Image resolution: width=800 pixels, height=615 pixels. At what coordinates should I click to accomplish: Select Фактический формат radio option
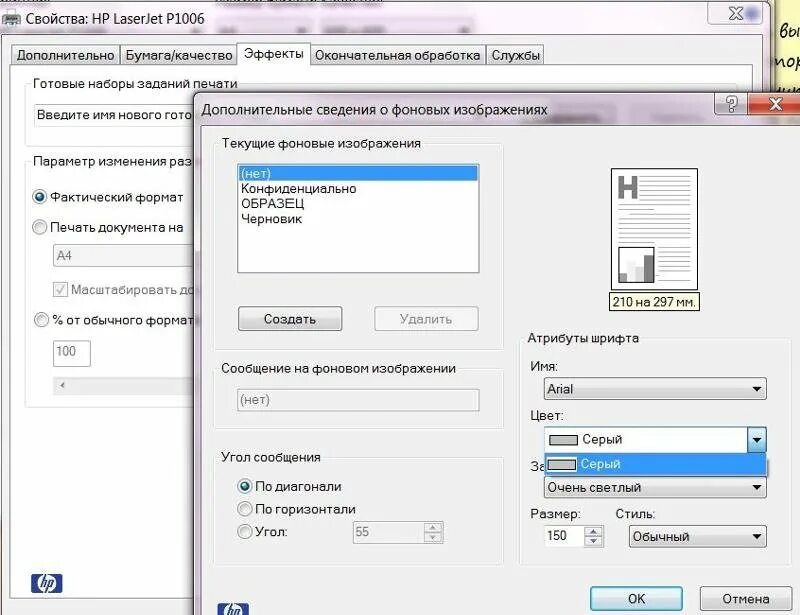point(39,197)
